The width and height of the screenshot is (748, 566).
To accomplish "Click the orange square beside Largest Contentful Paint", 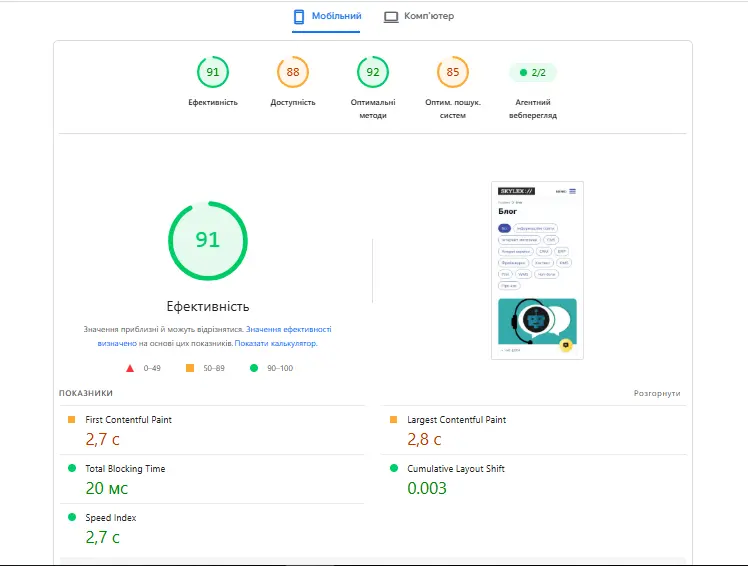I will [x=394, y=419].
